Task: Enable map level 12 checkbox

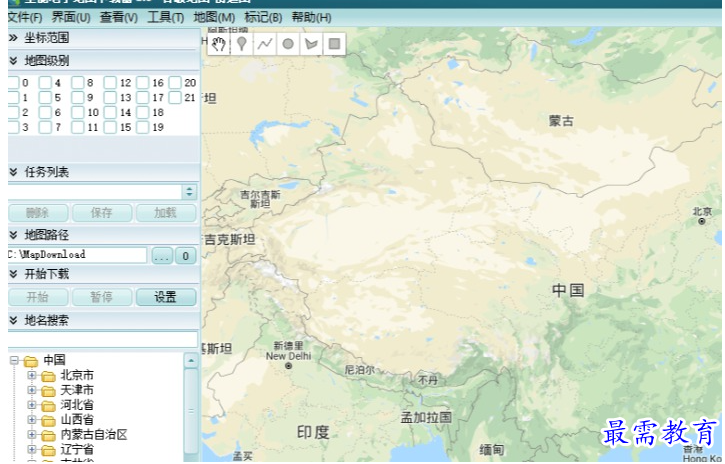Action: click(x=110, y=83)
